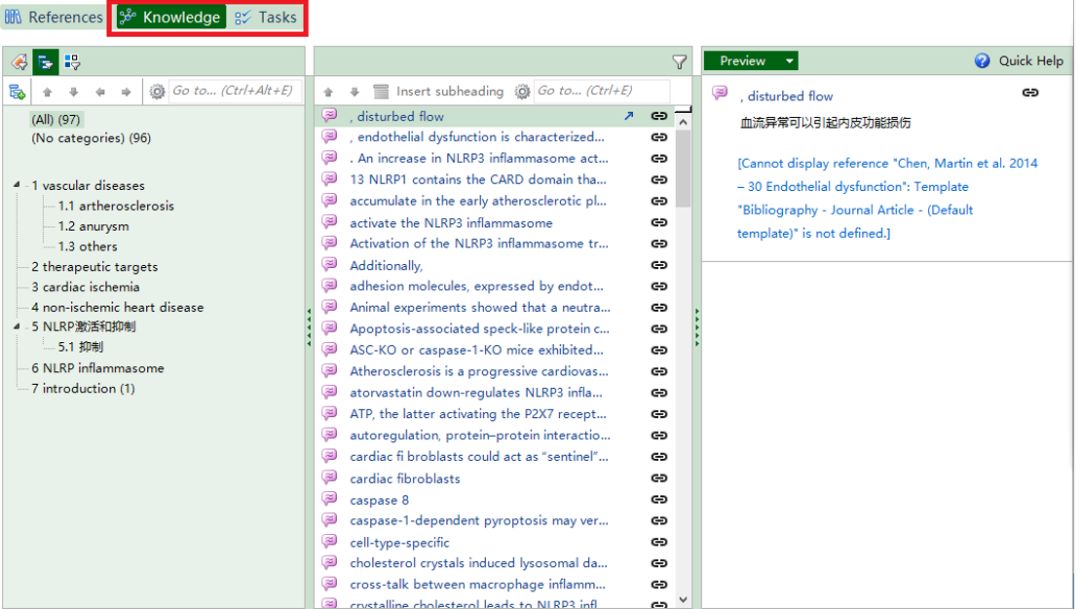Image resolution: width=1080 pixels, height=609 pixels.
Task: Select 'caspase 8' knowledge item
Action: tap(379, 500)
